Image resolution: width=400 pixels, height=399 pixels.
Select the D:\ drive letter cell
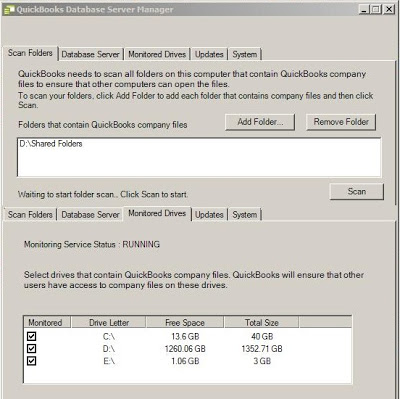point(109,349)
